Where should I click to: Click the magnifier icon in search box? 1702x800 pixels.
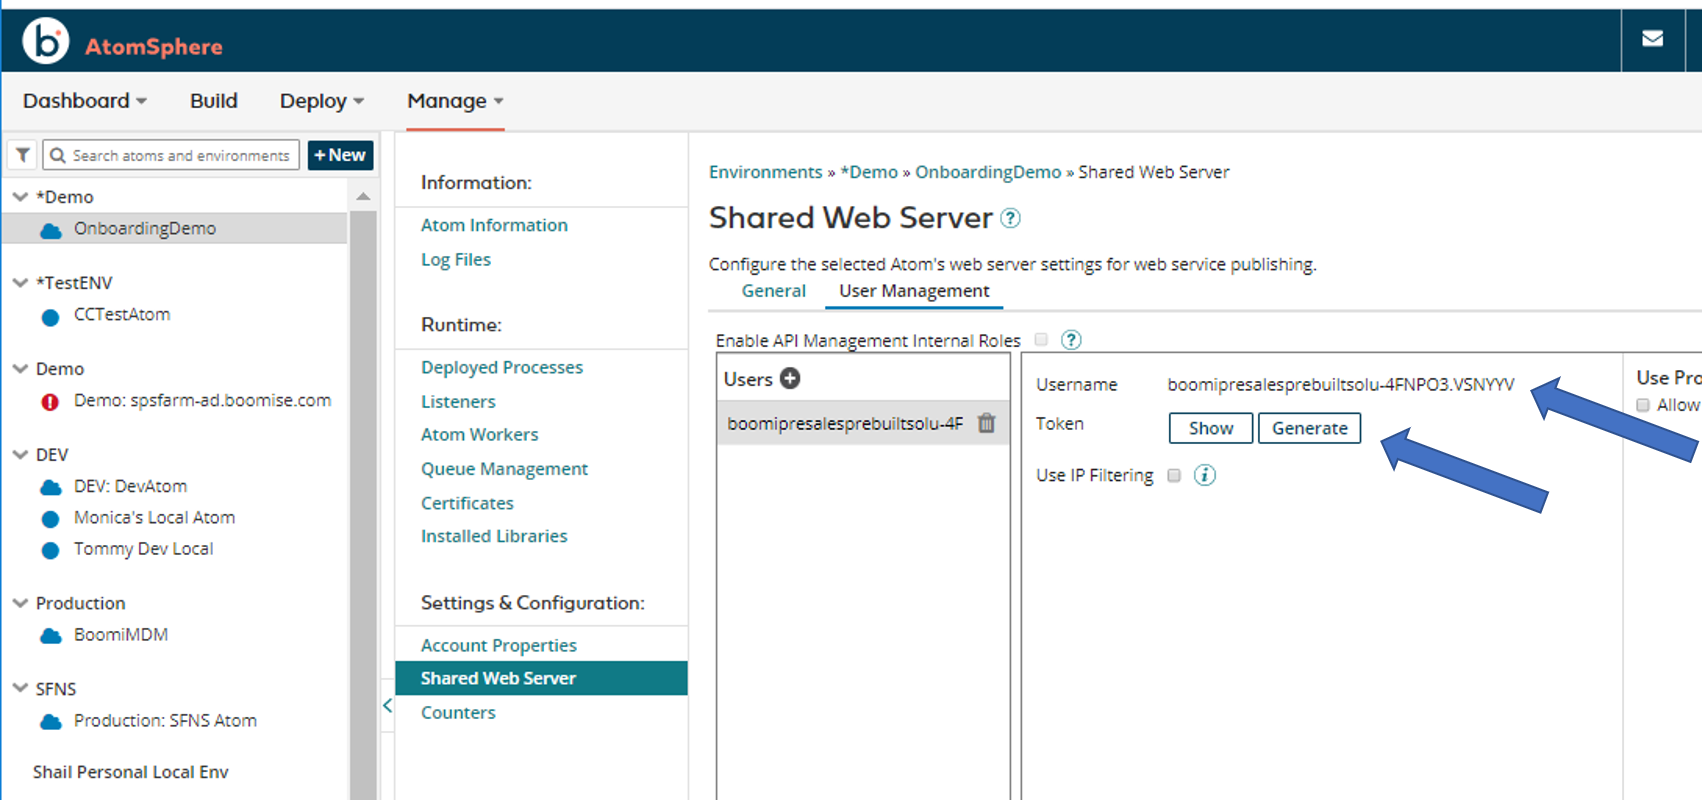coord(58,155)
